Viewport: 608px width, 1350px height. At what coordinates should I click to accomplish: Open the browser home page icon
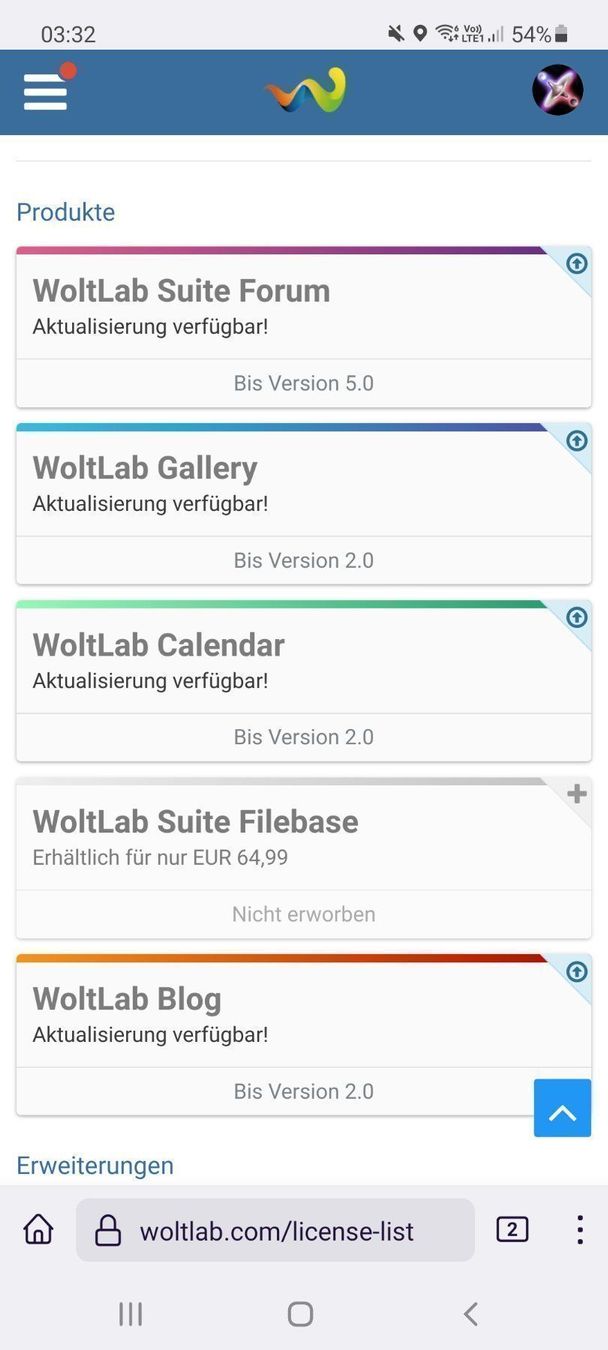point(39,1229)
